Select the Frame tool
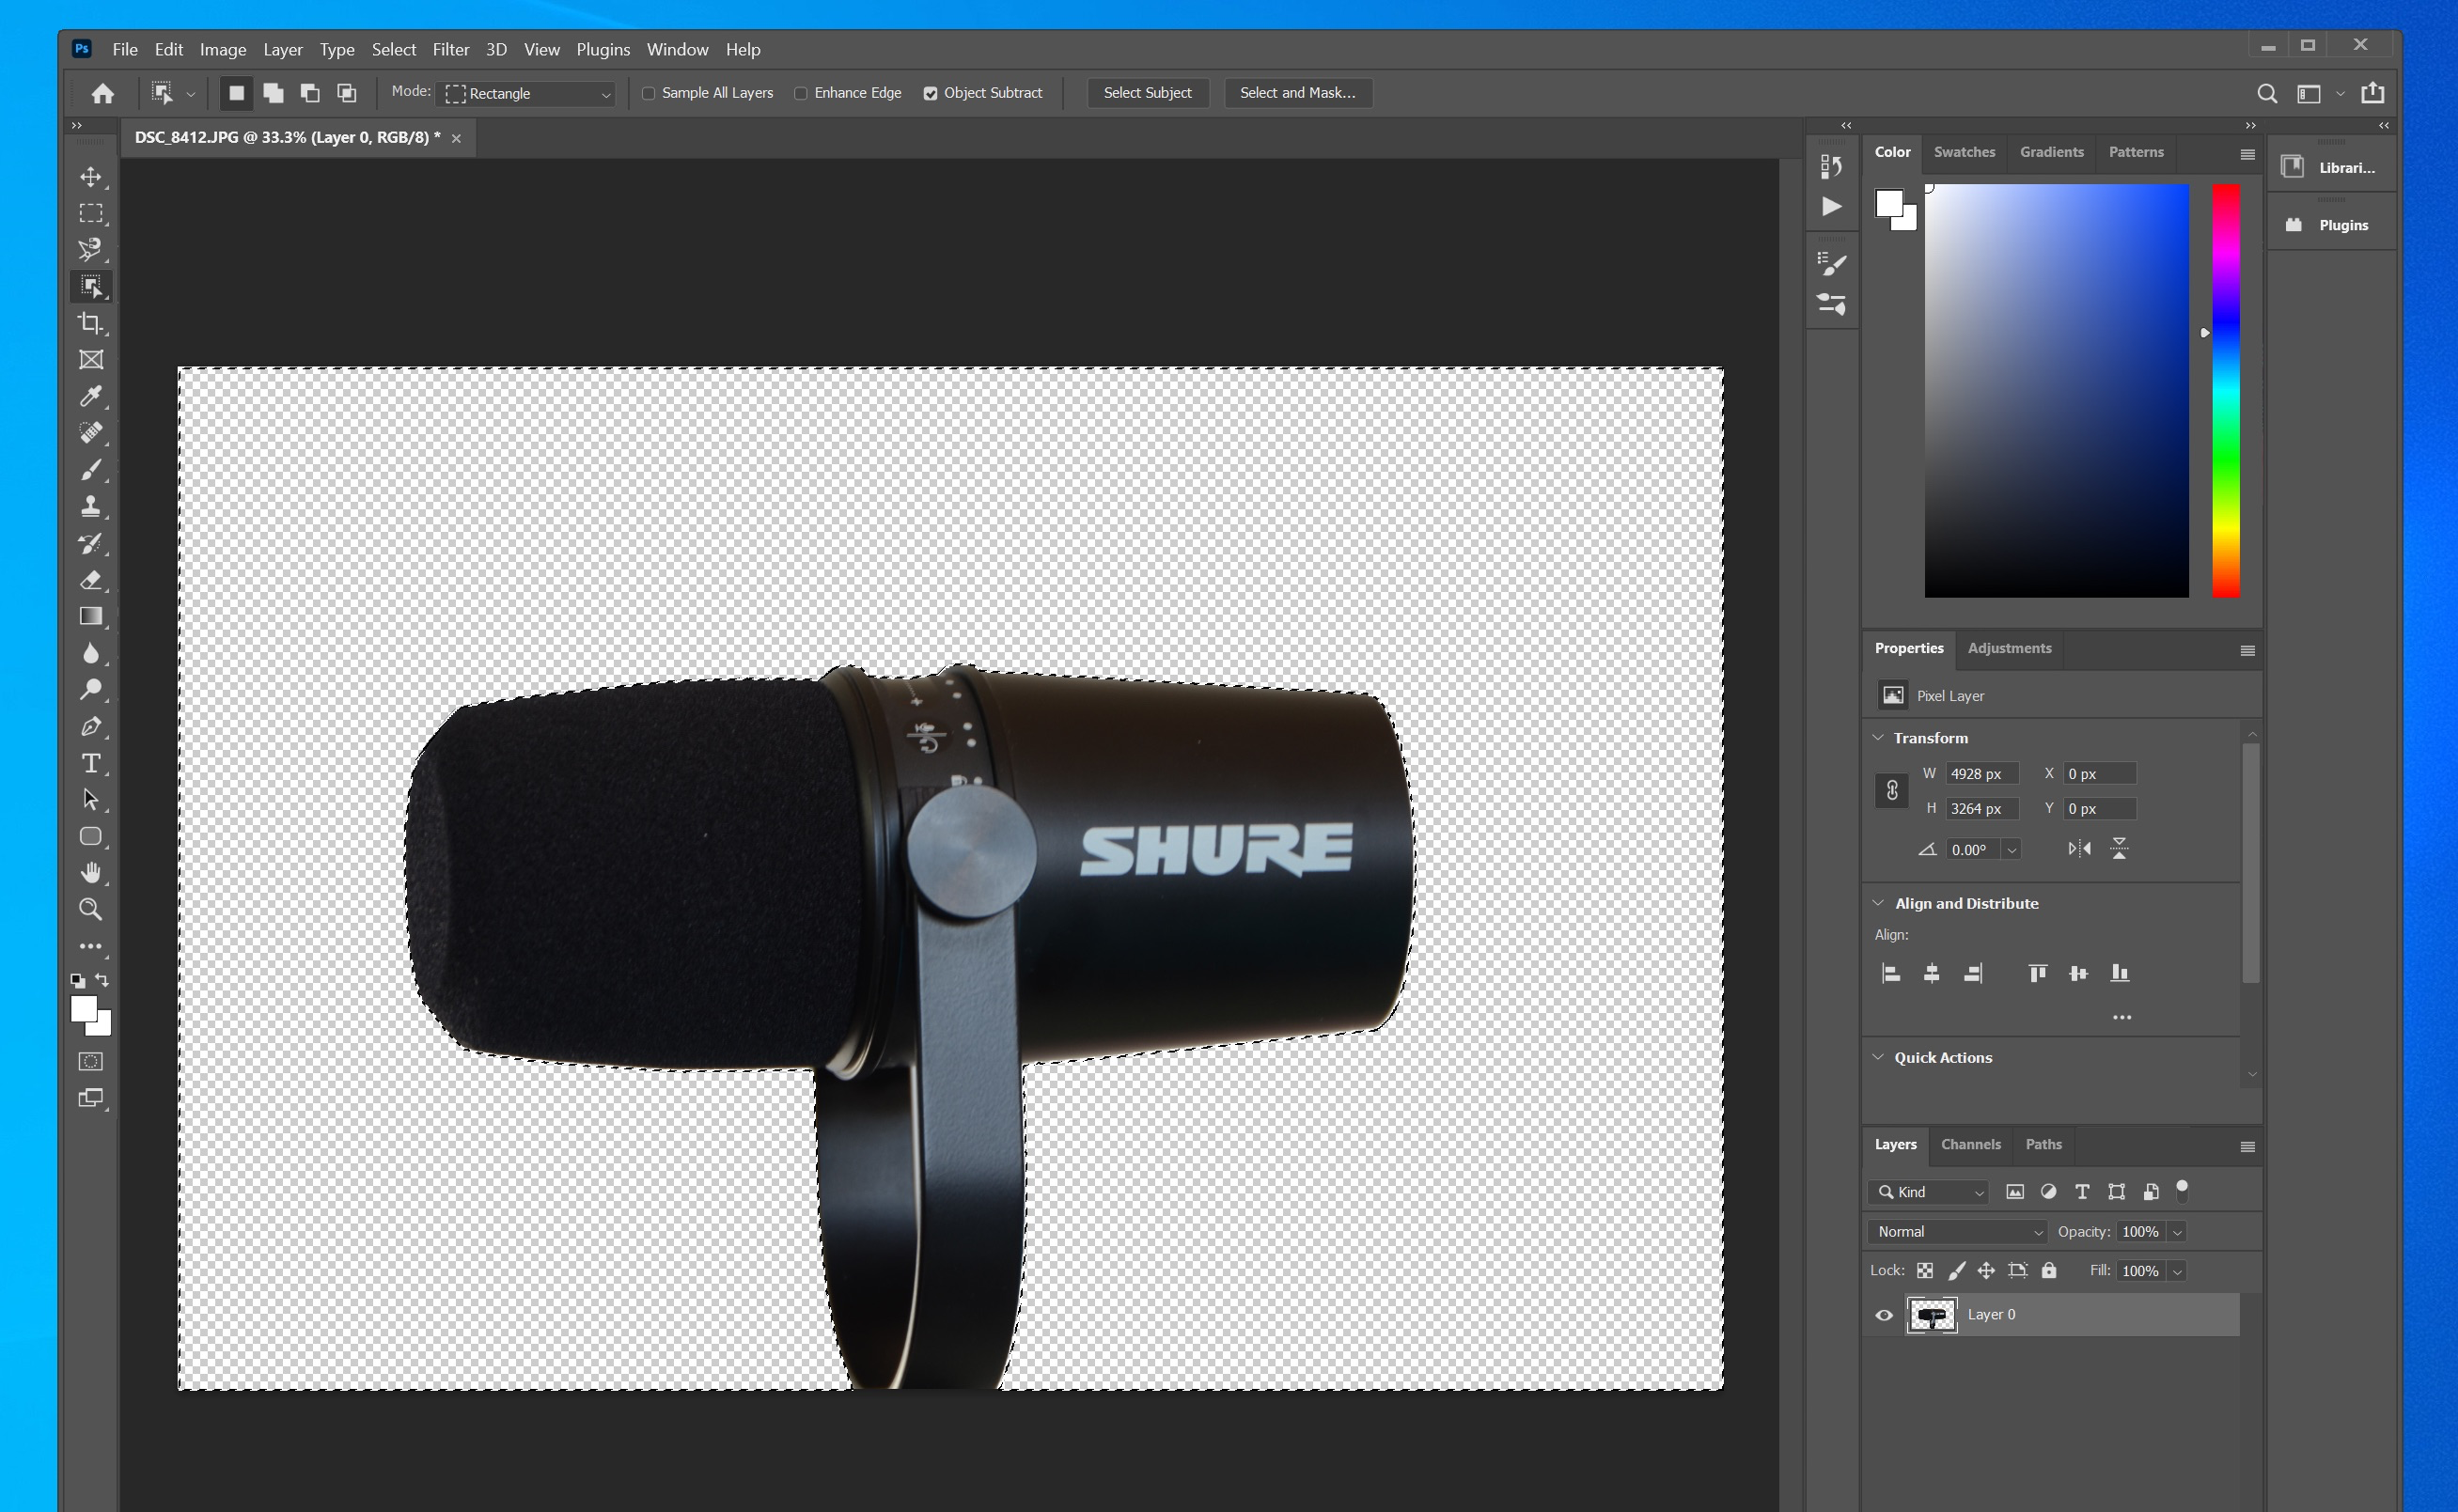Viewport: 2458px width, 1512px height. [91, 360]
